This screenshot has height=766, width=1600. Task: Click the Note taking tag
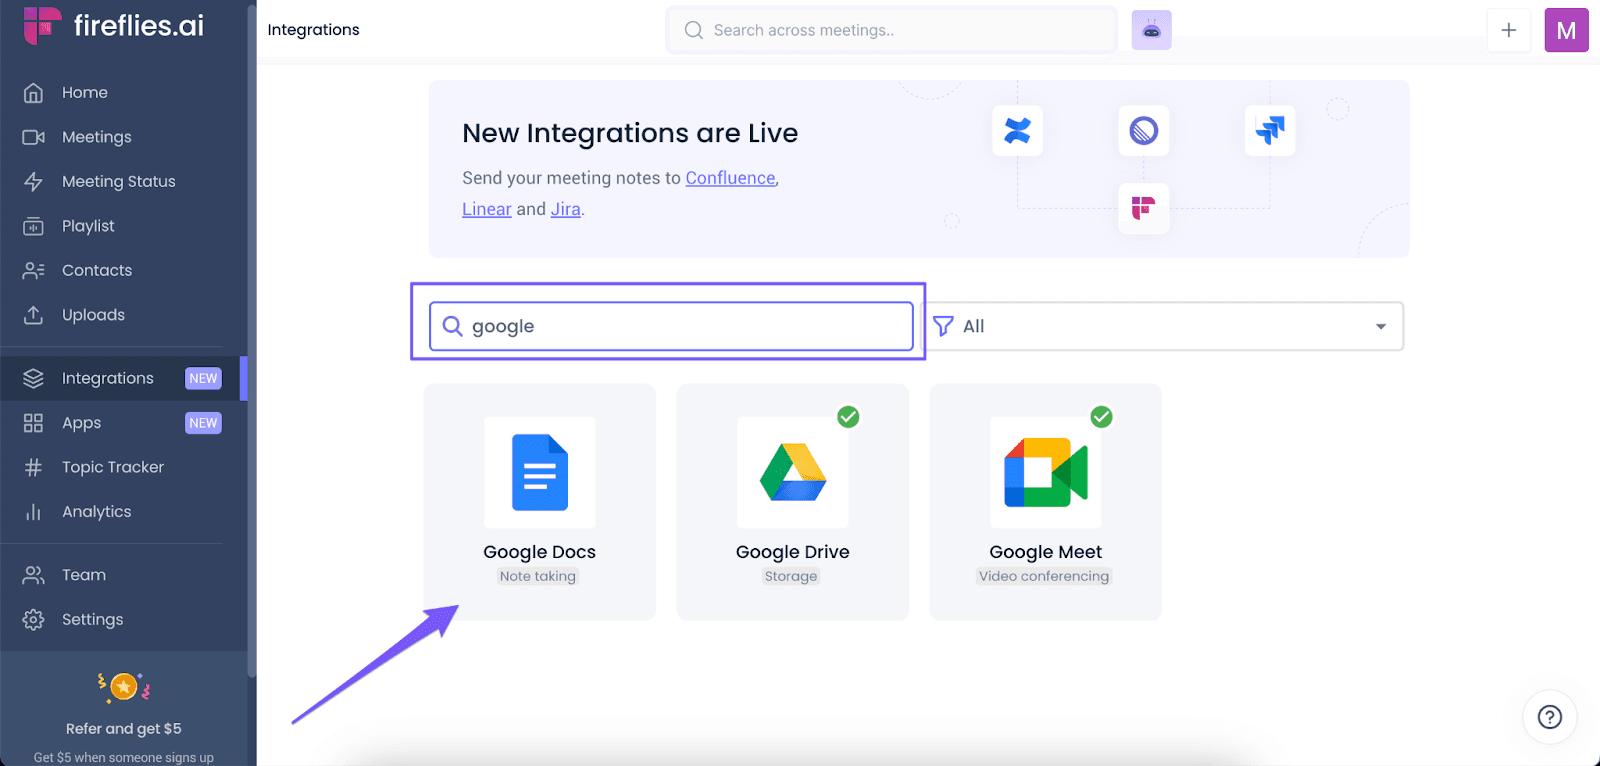coord(538,576)
